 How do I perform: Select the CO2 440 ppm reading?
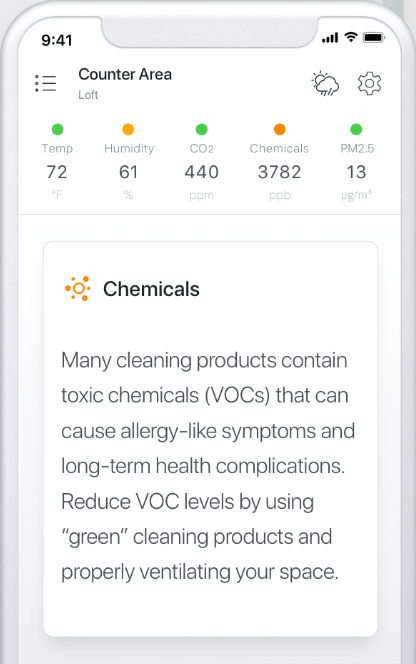[202, 162]
